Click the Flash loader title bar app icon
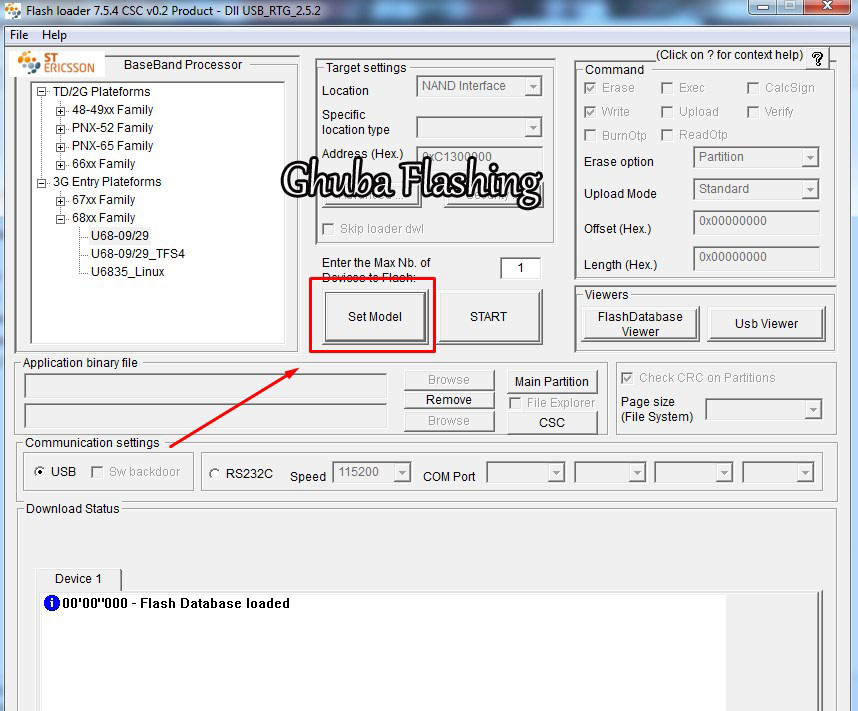The width and height of the screenshot is (858, 711). click(x=12, y=10)
